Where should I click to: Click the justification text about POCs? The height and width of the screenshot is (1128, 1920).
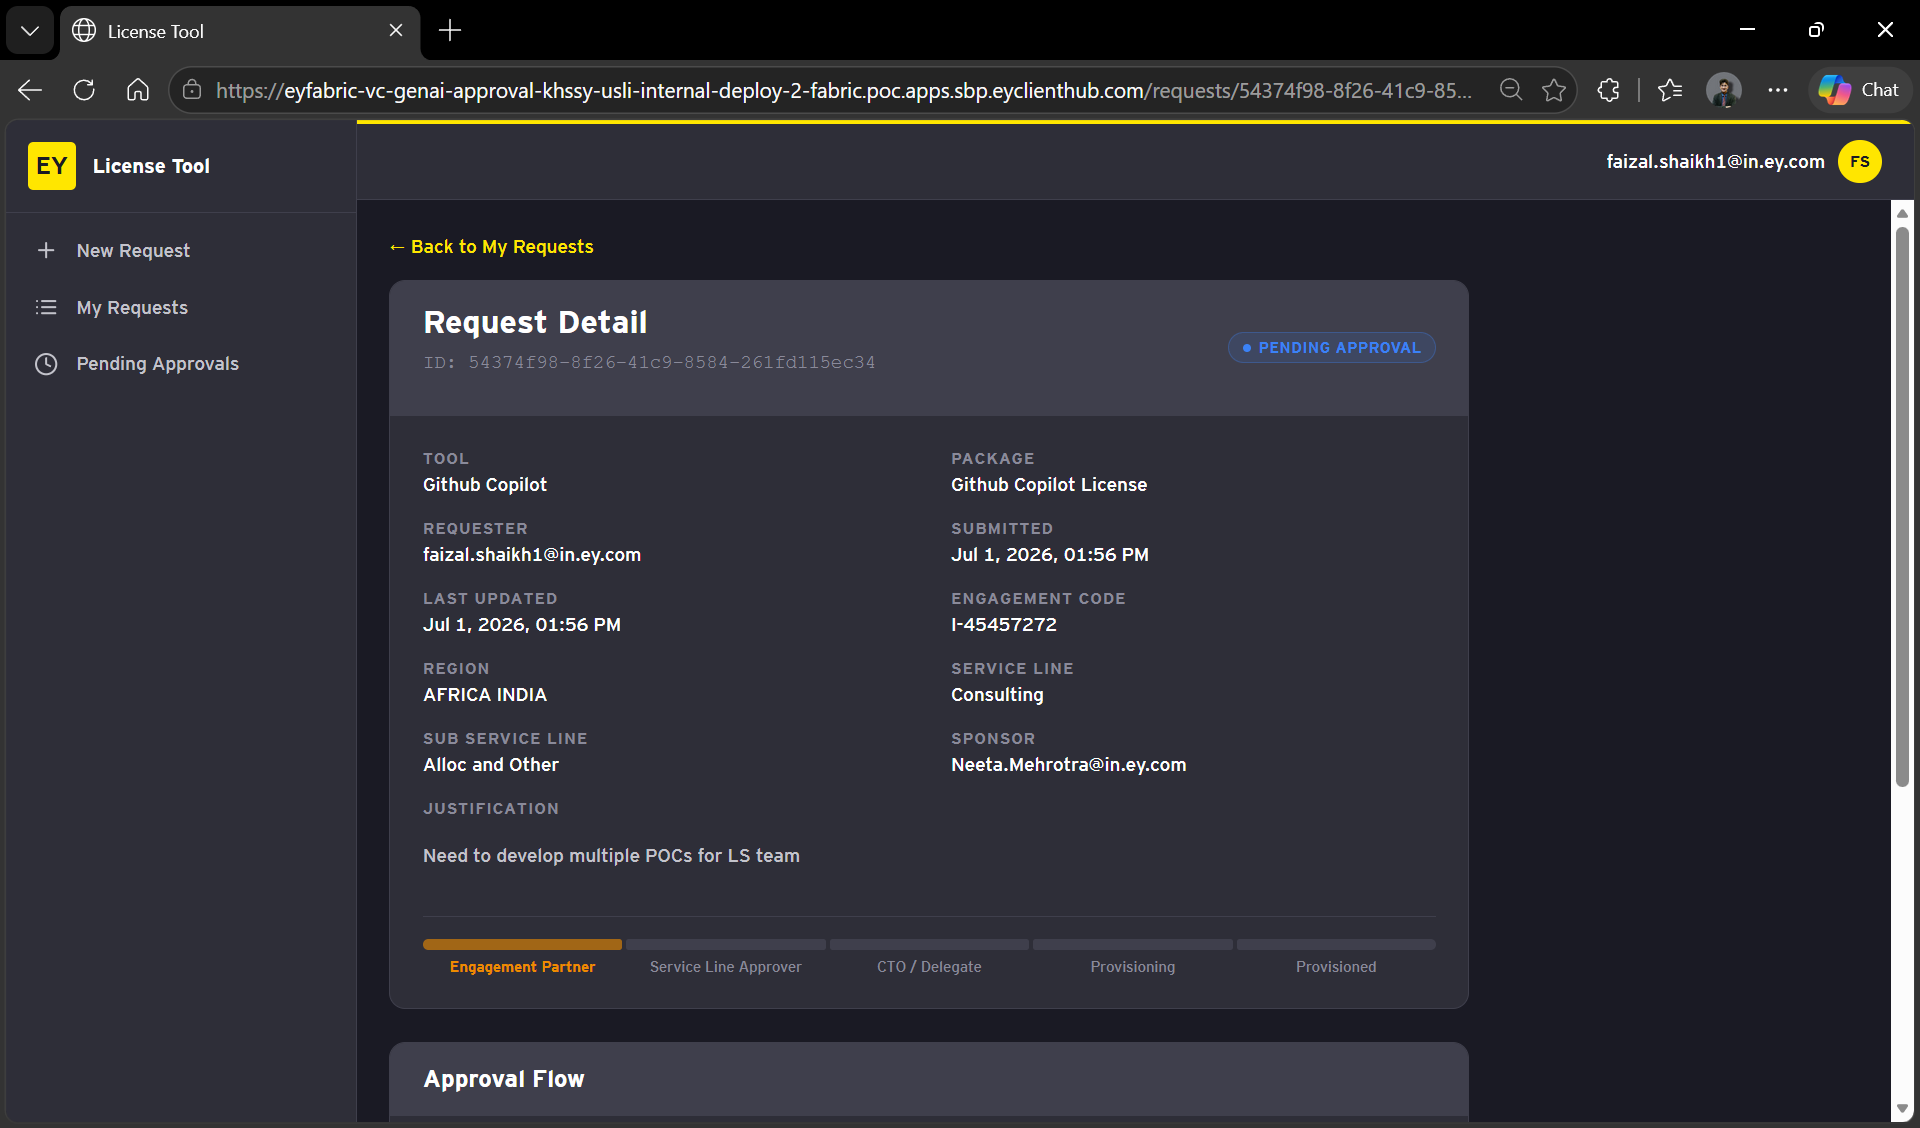tap(611, 856)
